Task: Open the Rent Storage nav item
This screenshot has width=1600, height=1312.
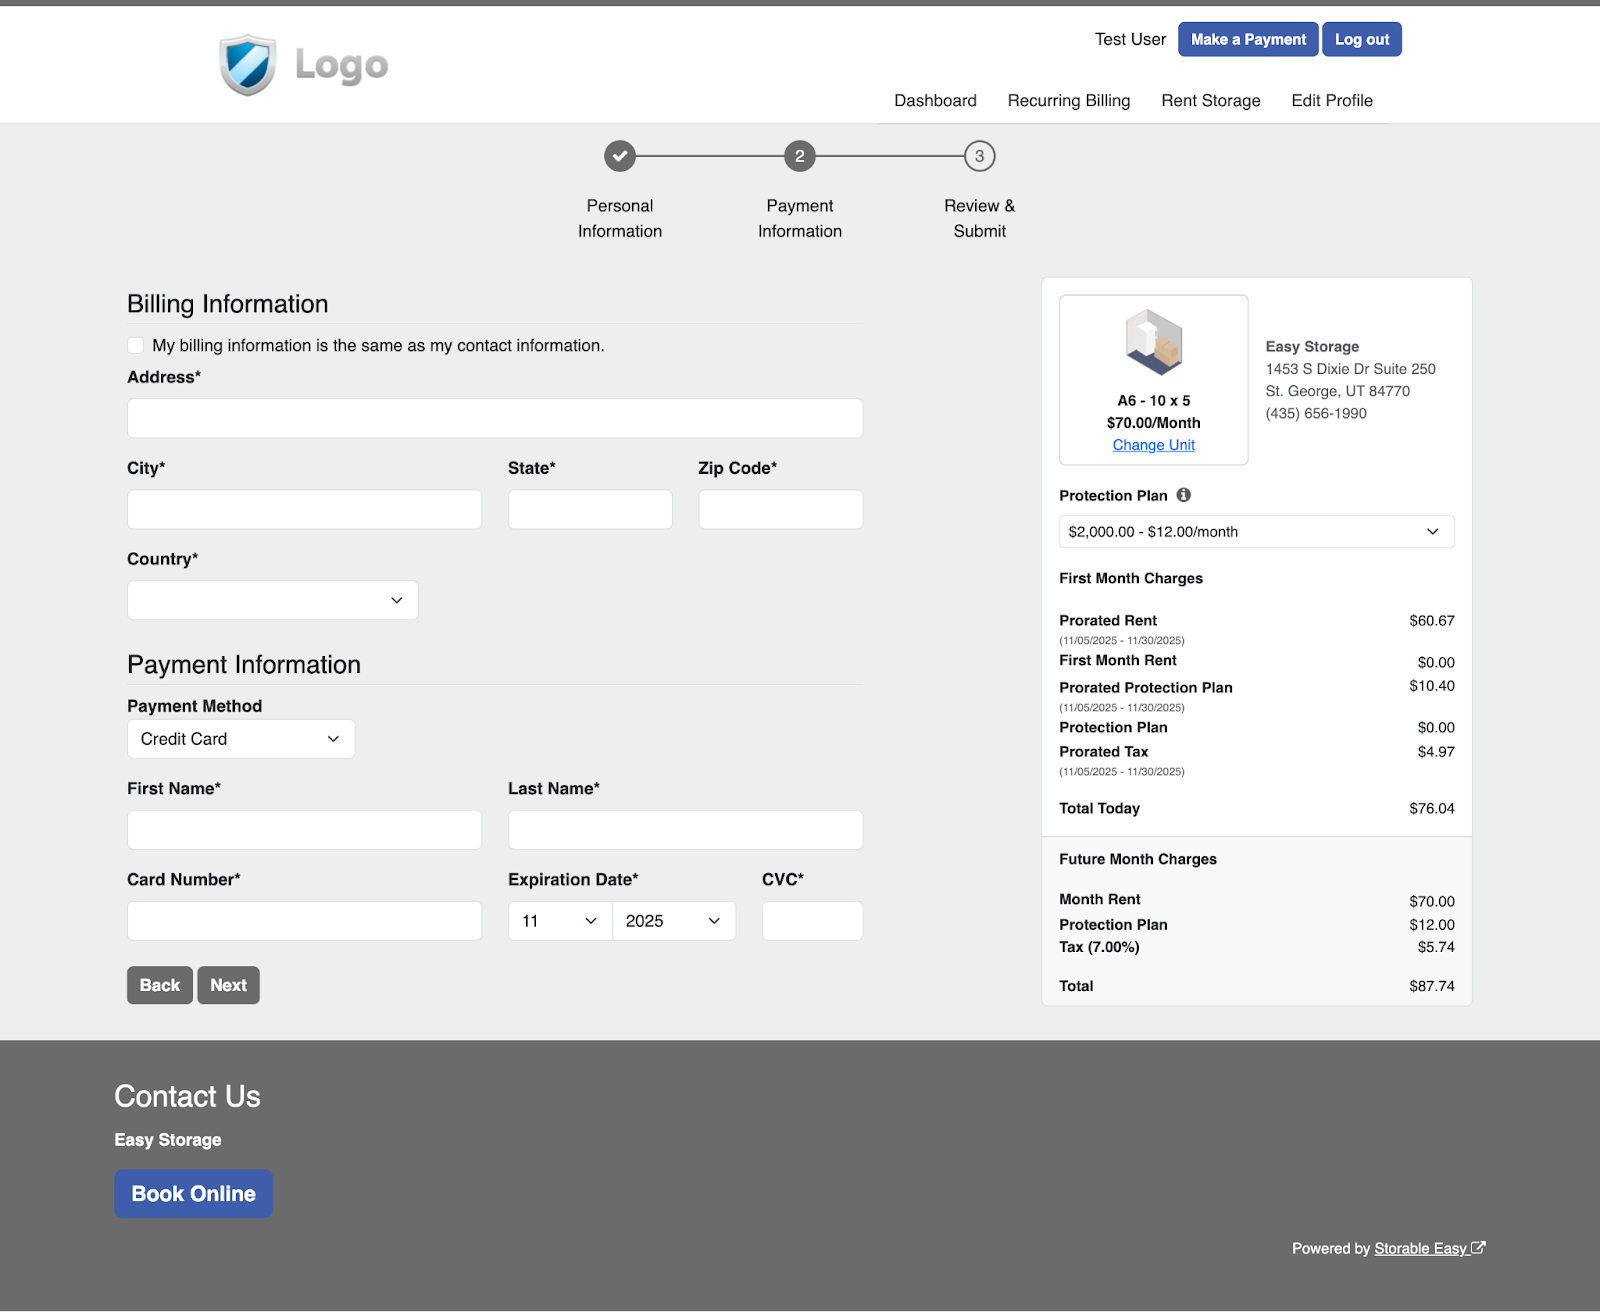Action: pyautogui.click(x=1210, y=101)
